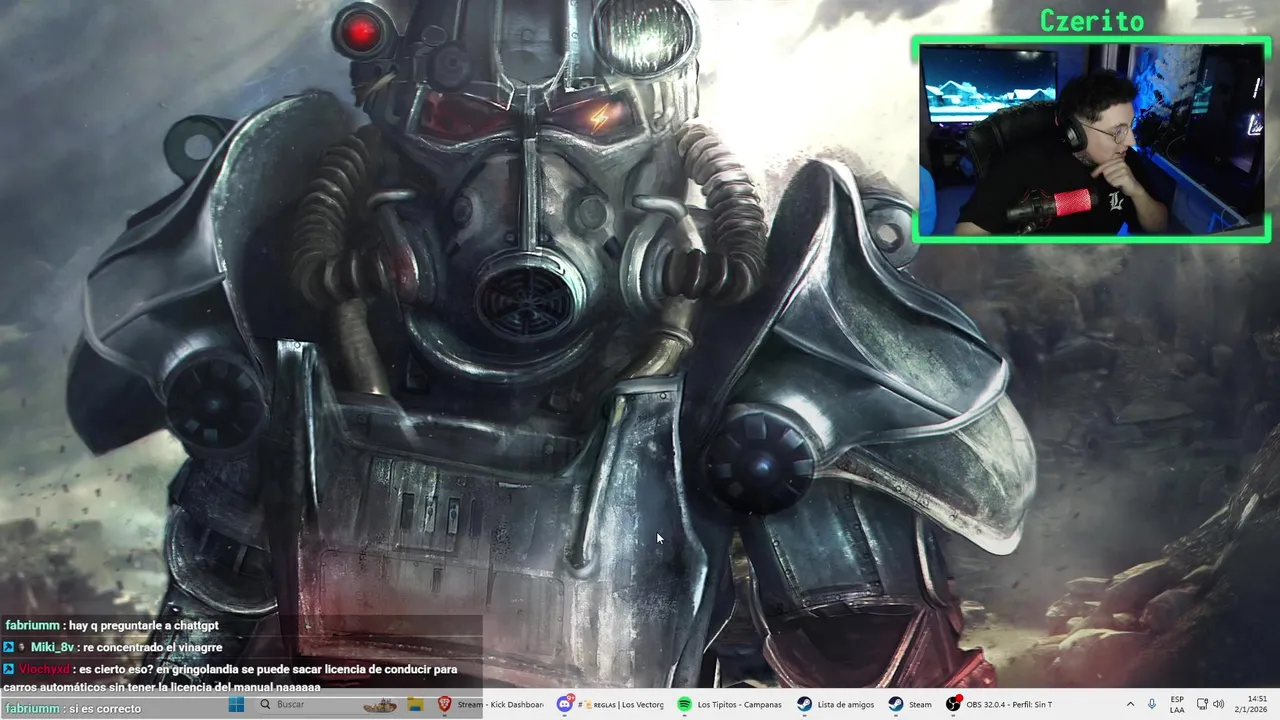Image resolution: width=1280 pixels, height=720 pixels.
Task: Click the Czerito stream name label
Action: 1091,20
